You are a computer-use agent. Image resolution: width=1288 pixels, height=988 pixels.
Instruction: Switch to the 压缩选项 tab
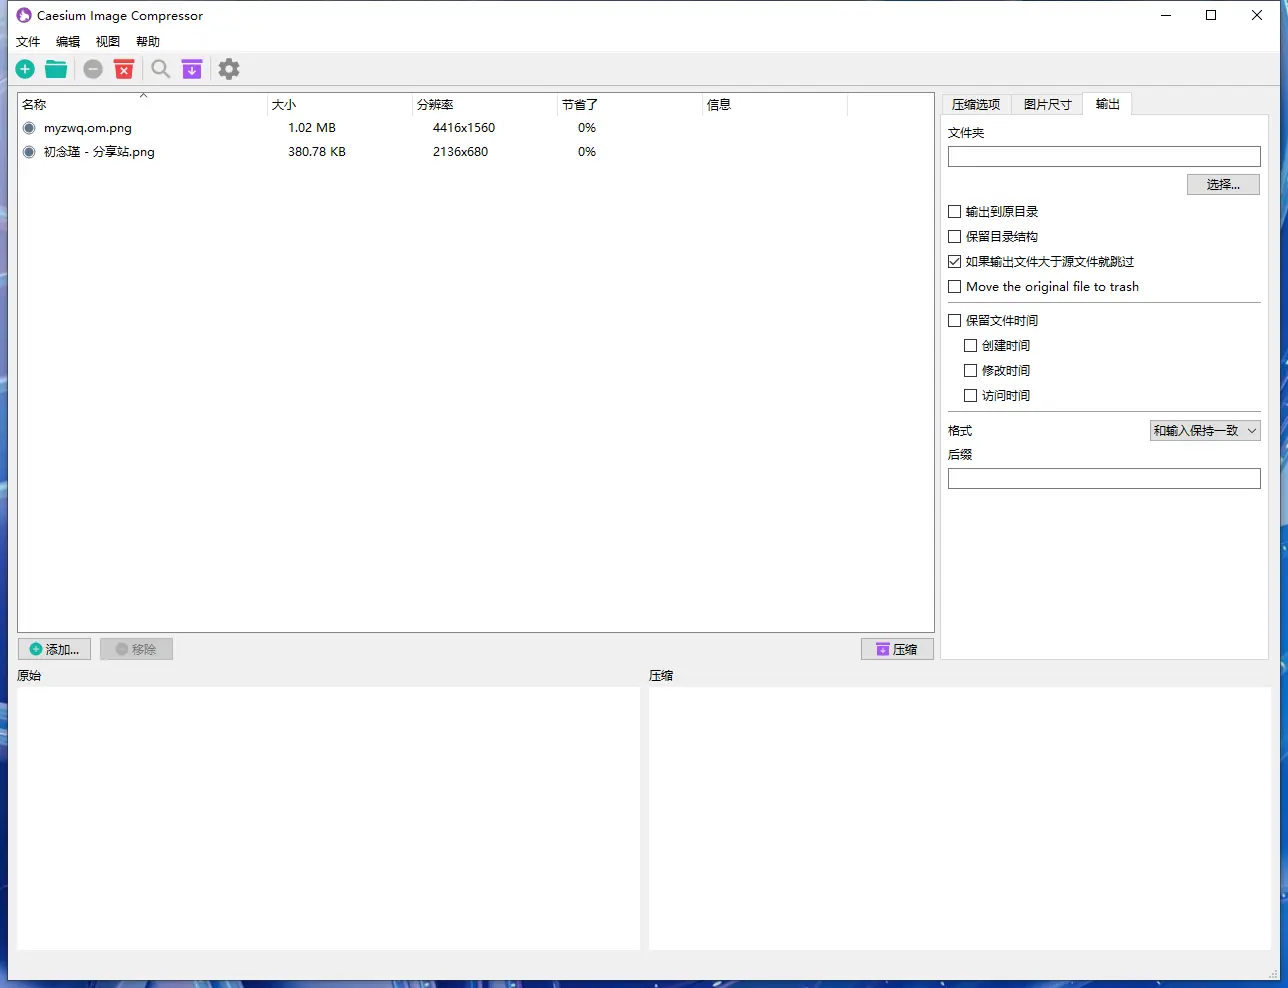pos(976,105)
